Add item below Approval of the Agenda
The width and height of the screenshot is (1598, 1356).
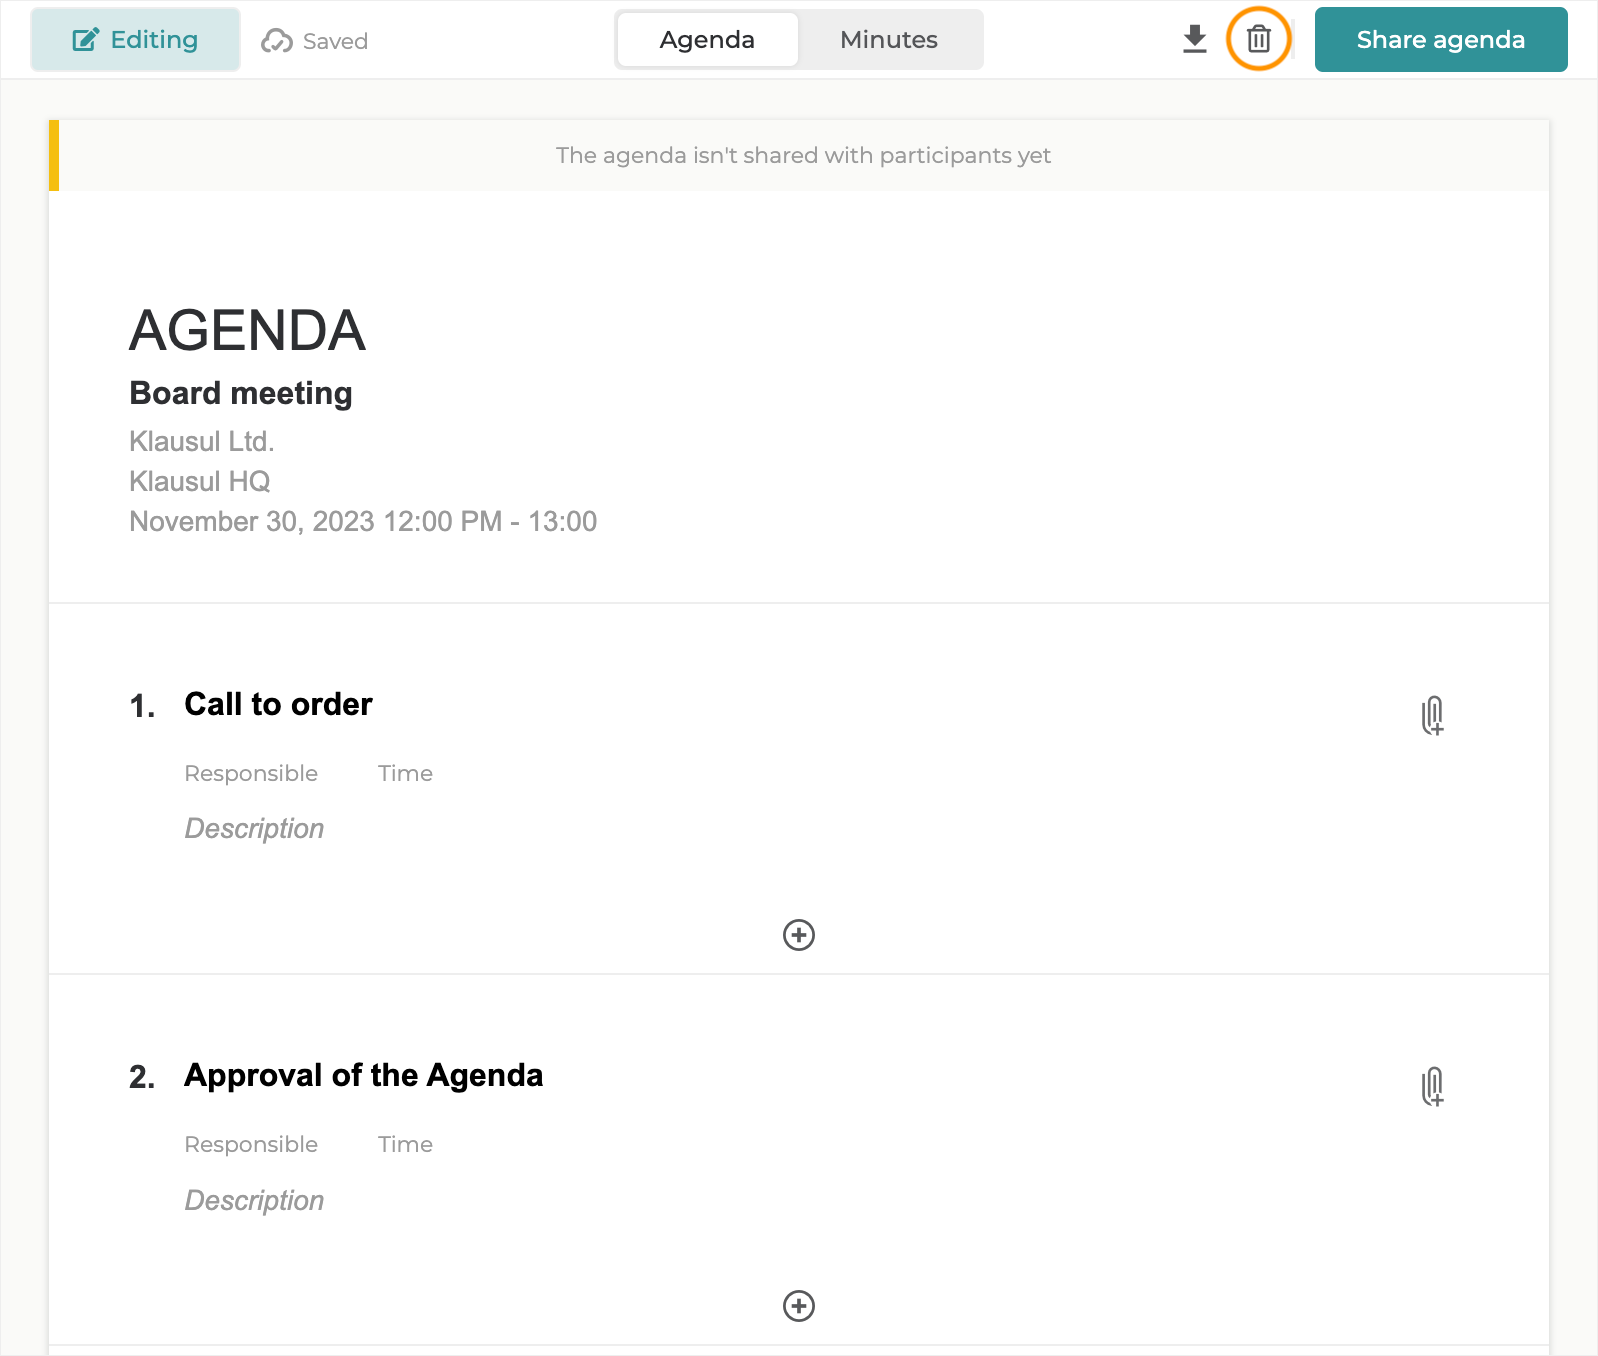(x=798, y=1306)
